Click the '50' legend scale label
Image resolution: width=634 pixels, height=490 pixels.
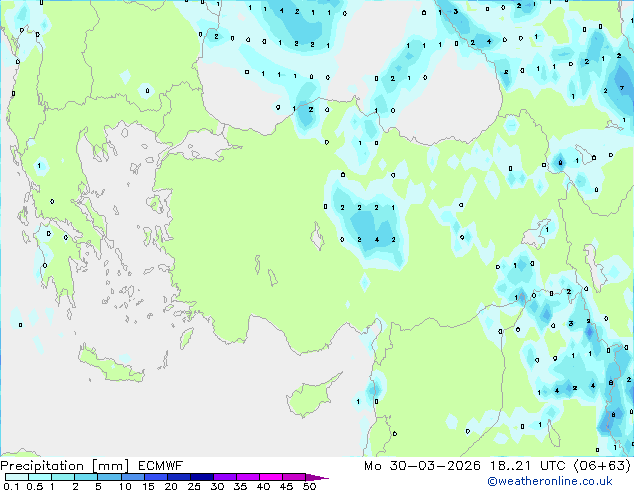tap(309, 486)
